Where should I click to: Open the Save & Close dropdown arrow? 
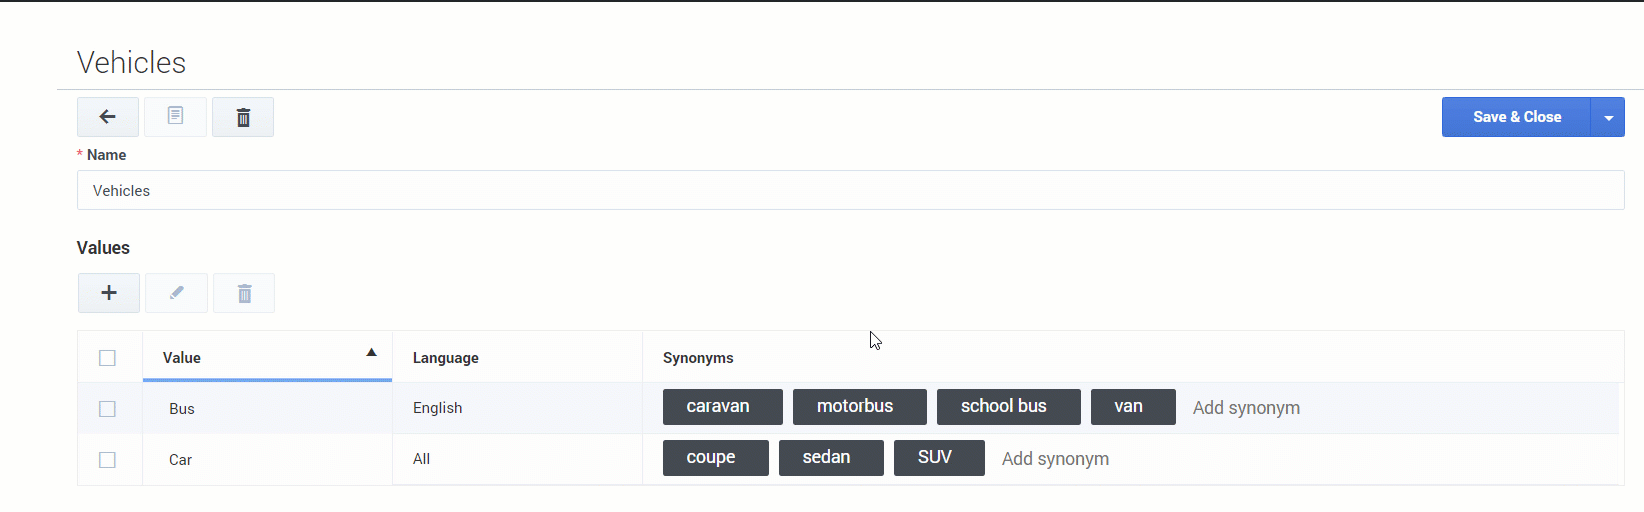point(1608,117)
